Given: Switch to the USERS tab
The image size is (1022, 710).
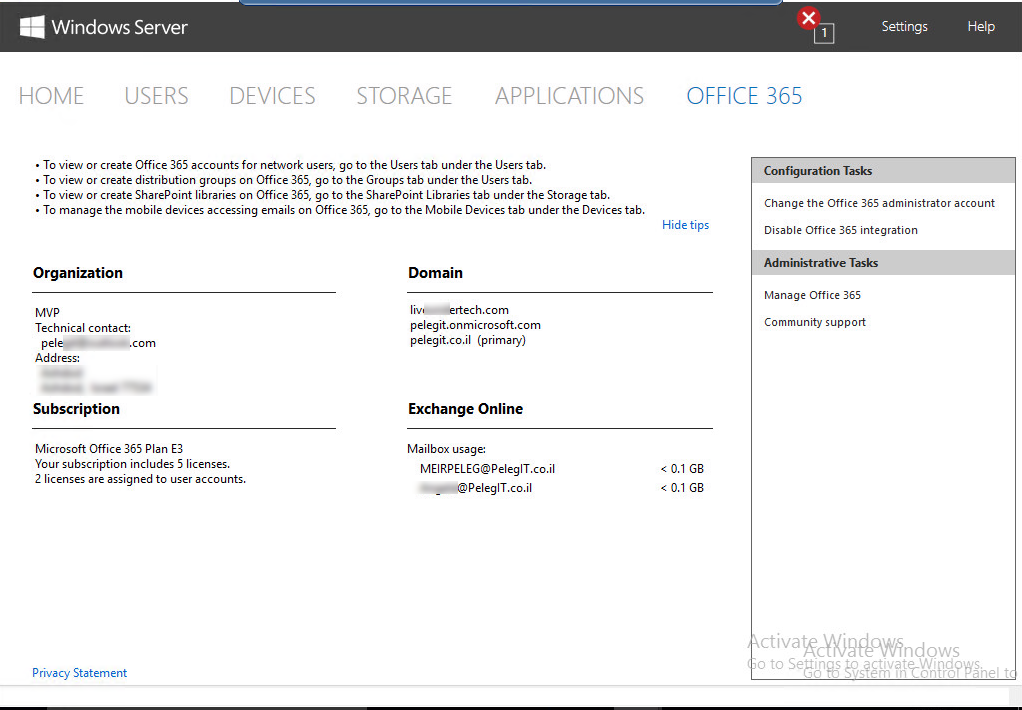Looking at the screenshot, I should pyautogui.click(x=156, y=96).
